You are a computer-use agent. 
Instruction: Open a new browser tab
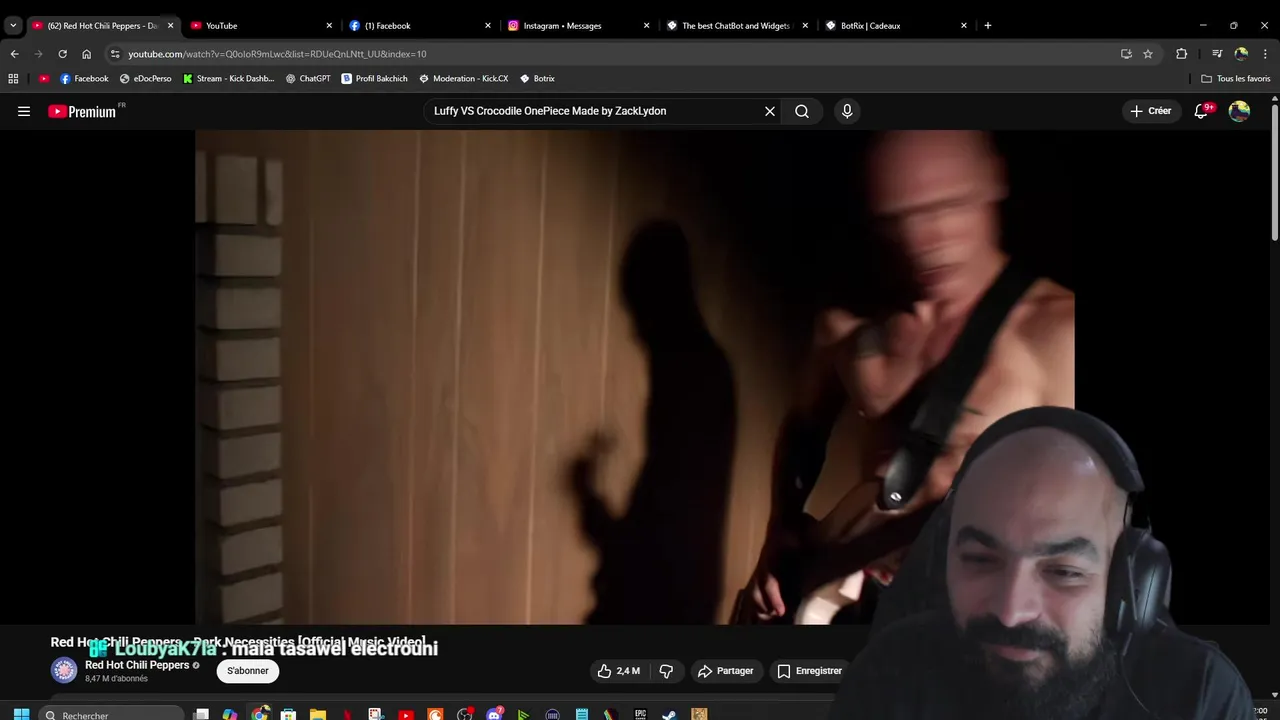tap(987, 25)
